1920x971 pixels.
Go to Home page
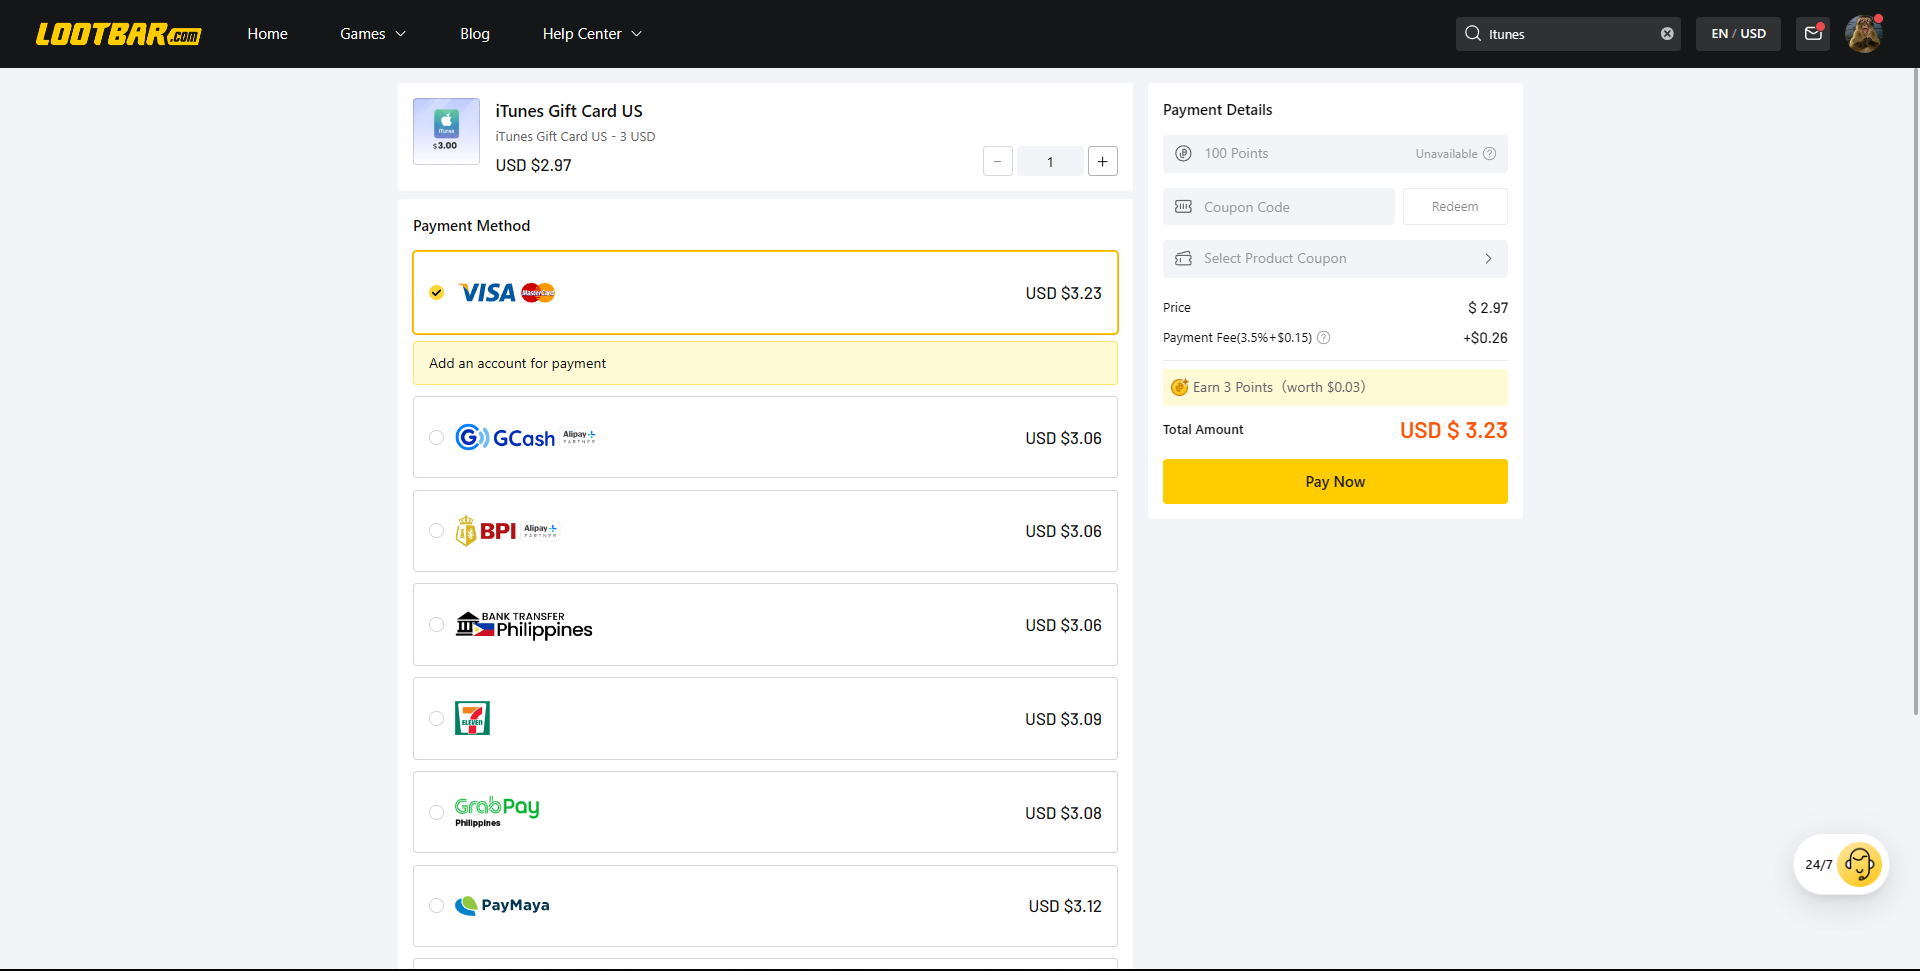coord(267,34)
